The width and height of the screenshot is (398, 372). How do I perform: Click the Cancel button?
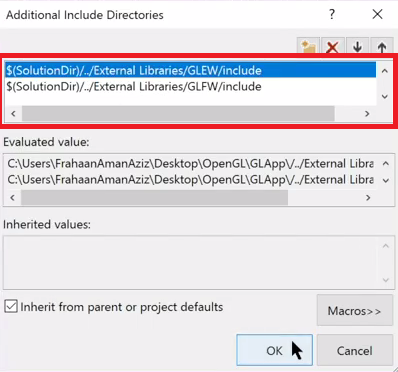(355, 350)
